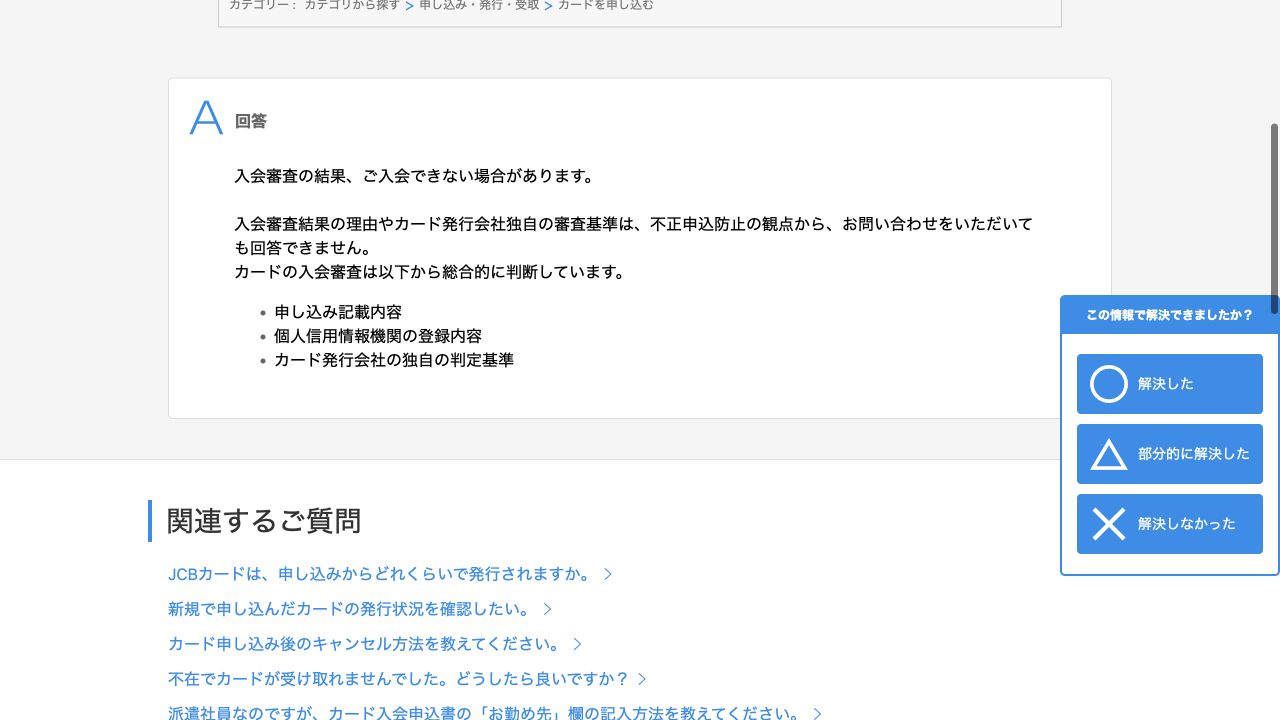The width and height of the screenshot is (1280, 720).
Task: Click chevron after 派遣社員 question link
Action: pos(818,714)
